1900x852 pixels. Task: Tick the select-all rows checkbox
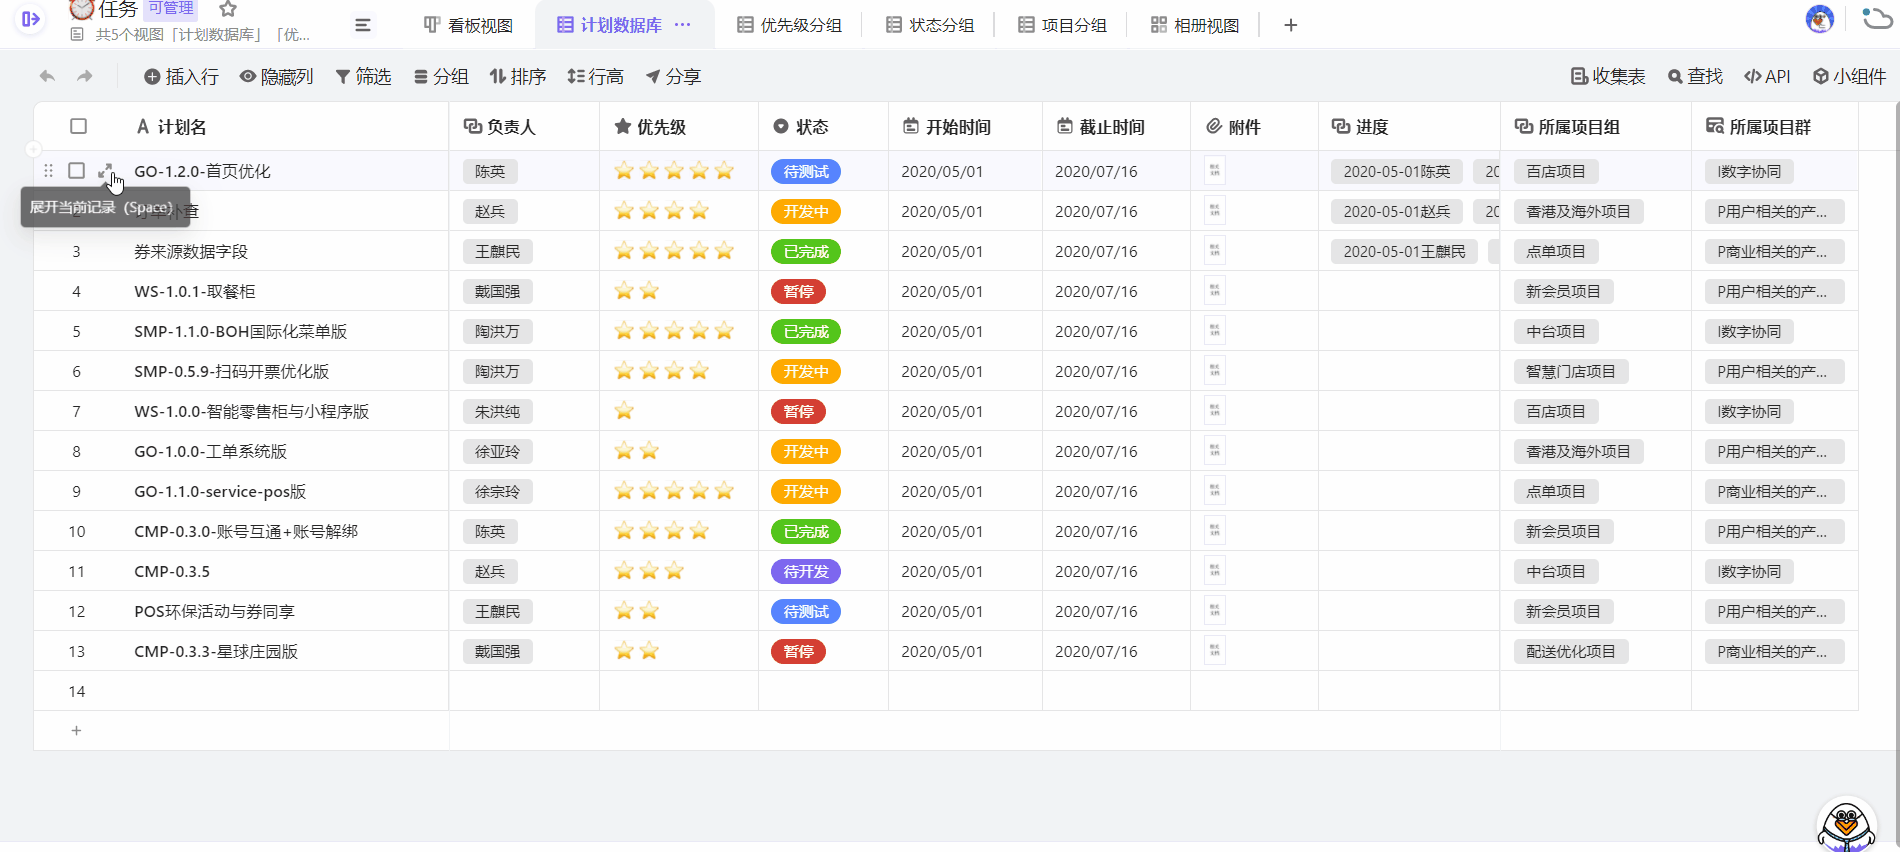click(x=78, y=126)
